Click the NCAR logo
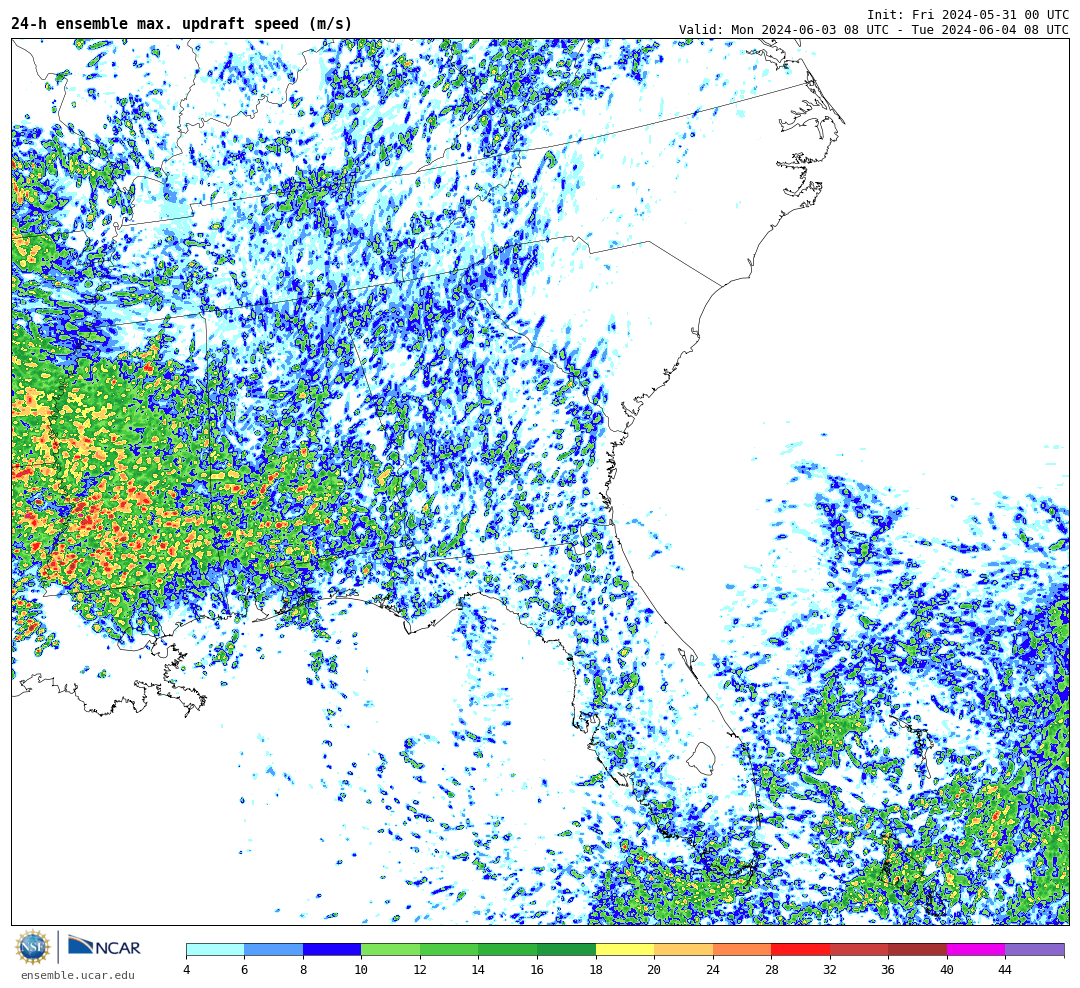 pos(104,947)
